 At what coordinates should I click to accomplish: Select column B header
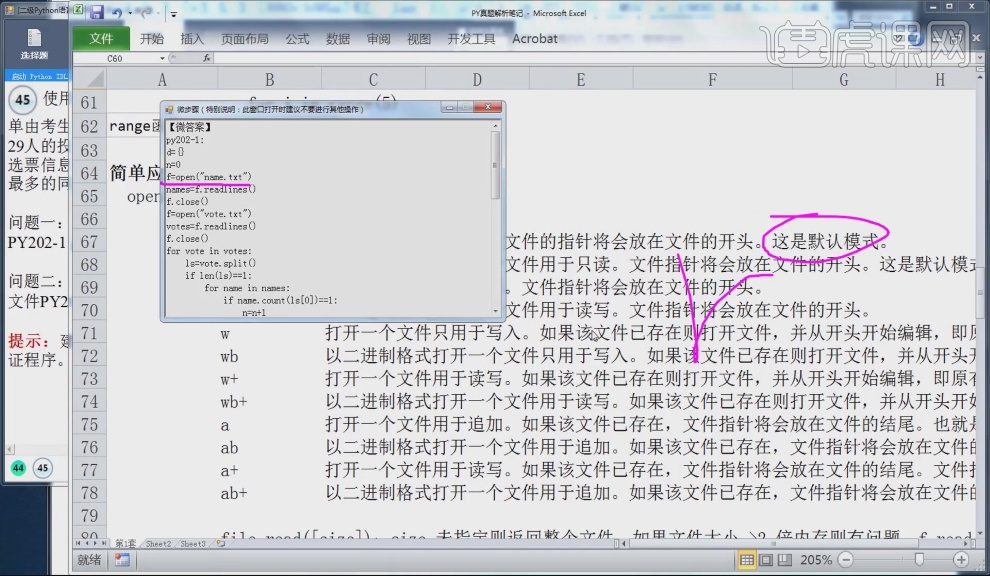point(270,79)
